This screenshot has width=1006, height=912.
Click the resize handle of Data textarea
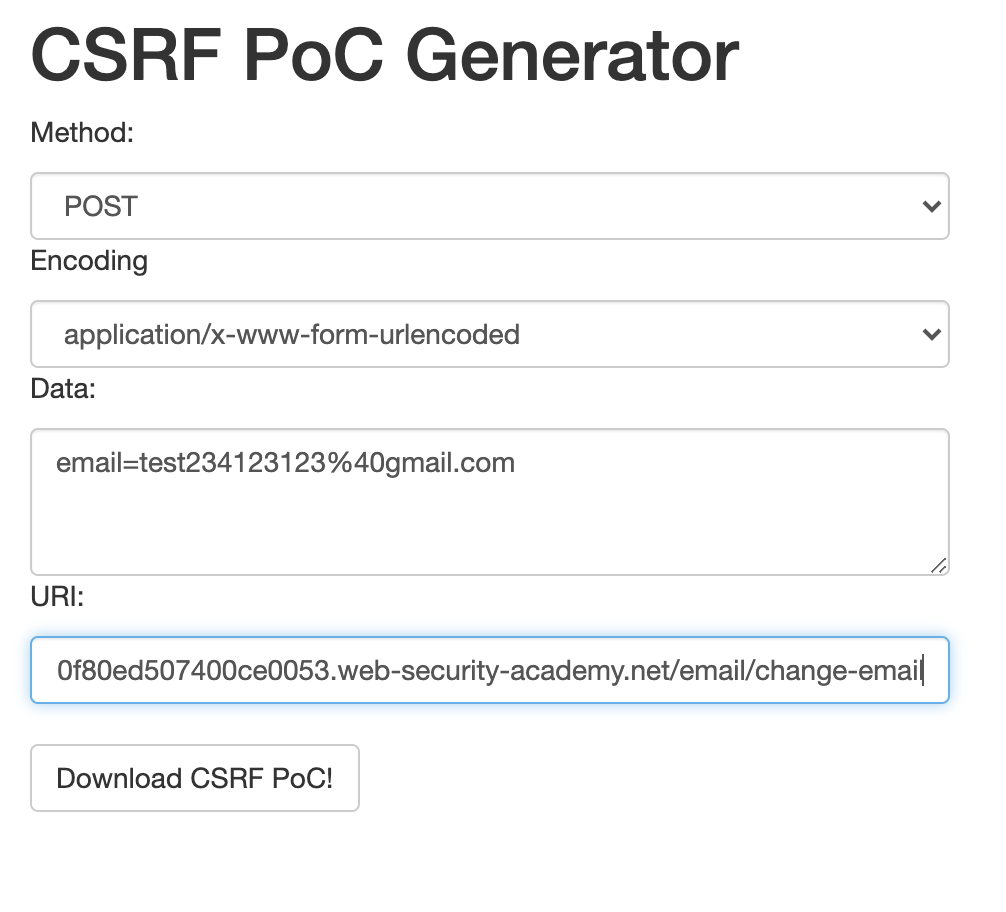[x=938, y=565]
